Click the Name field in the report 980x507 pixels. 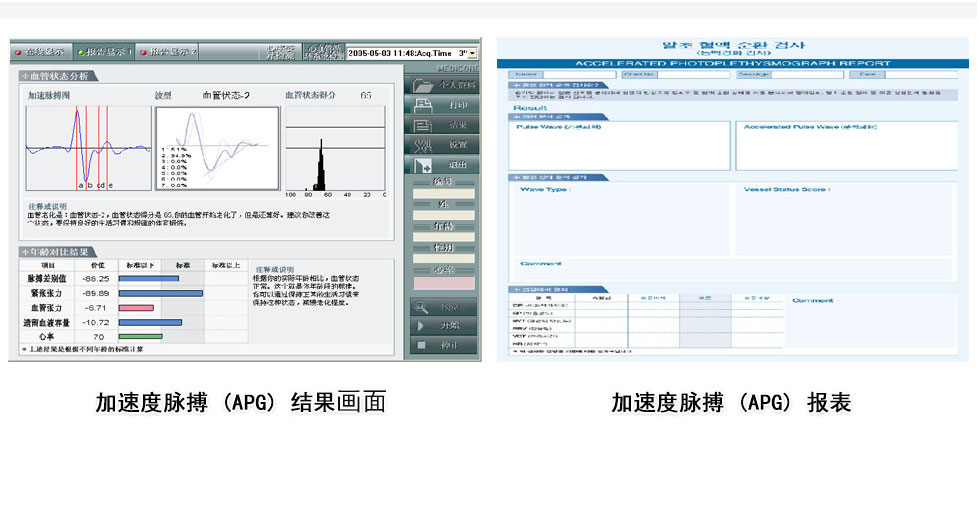coord(560,74)
